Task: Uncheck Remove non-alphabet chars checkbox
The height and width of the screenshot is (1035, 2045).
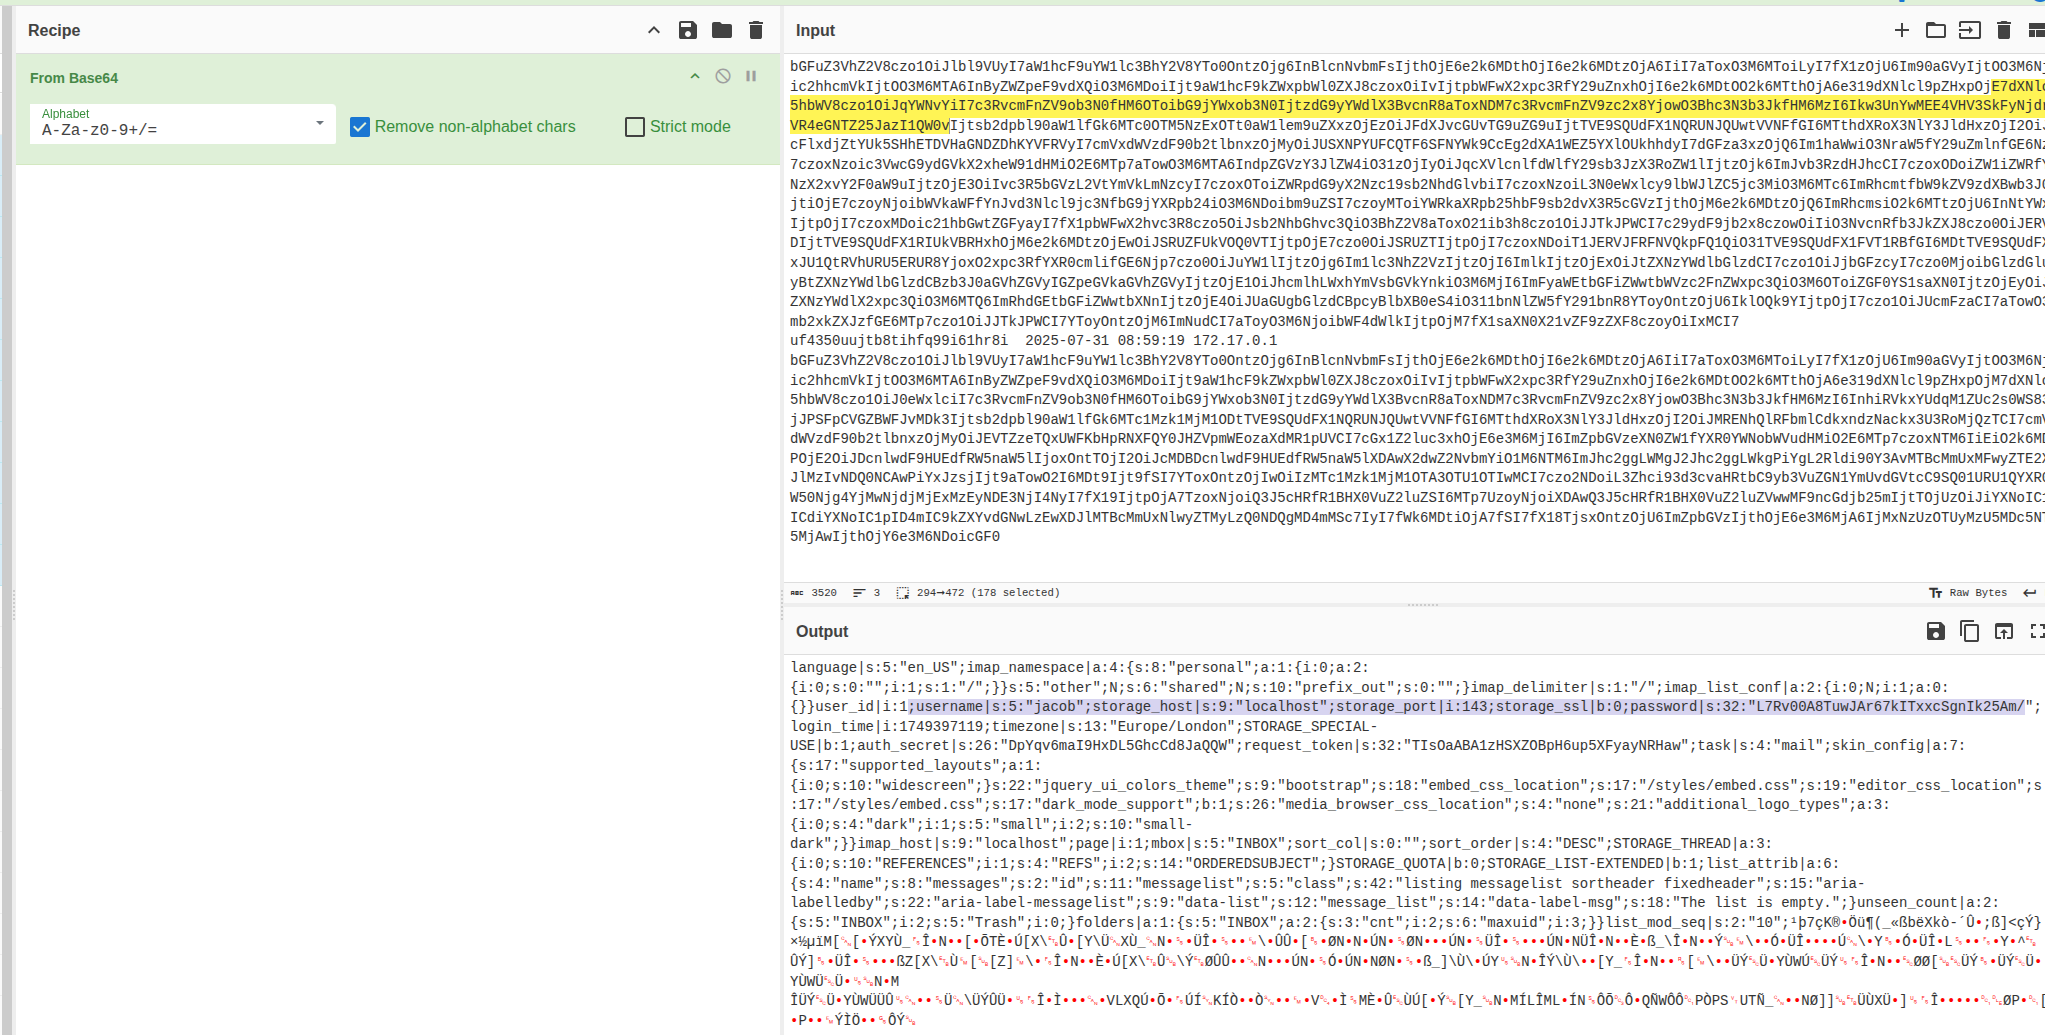Action: coord(360,127)
